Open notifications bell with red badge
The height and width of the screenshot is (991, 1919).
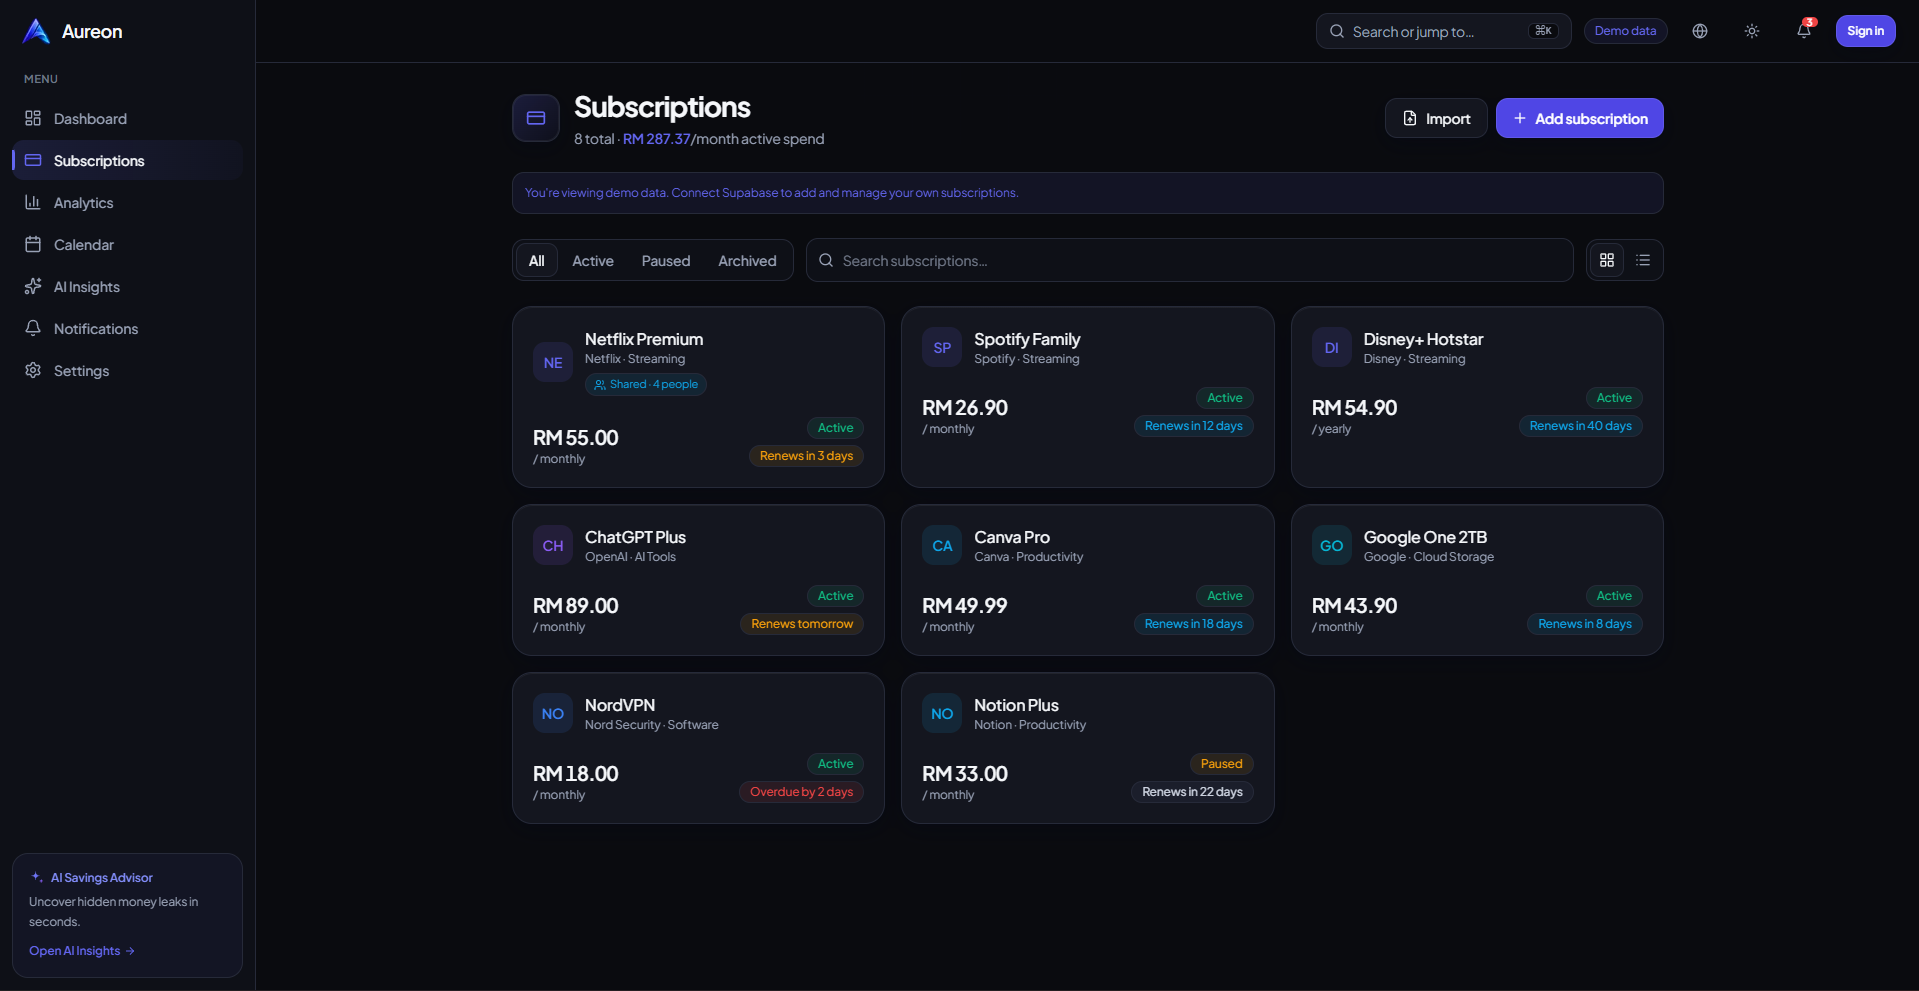[x=1804, y=30]
